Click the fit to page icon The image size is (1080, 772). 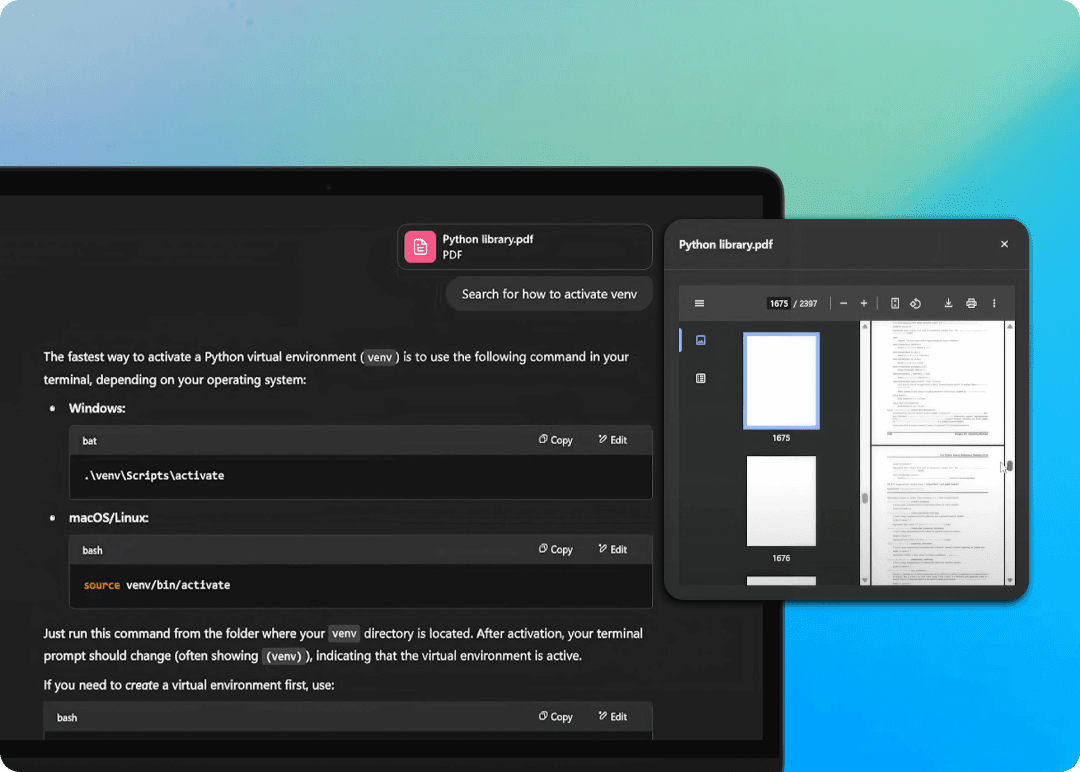(x=895, y=304)
